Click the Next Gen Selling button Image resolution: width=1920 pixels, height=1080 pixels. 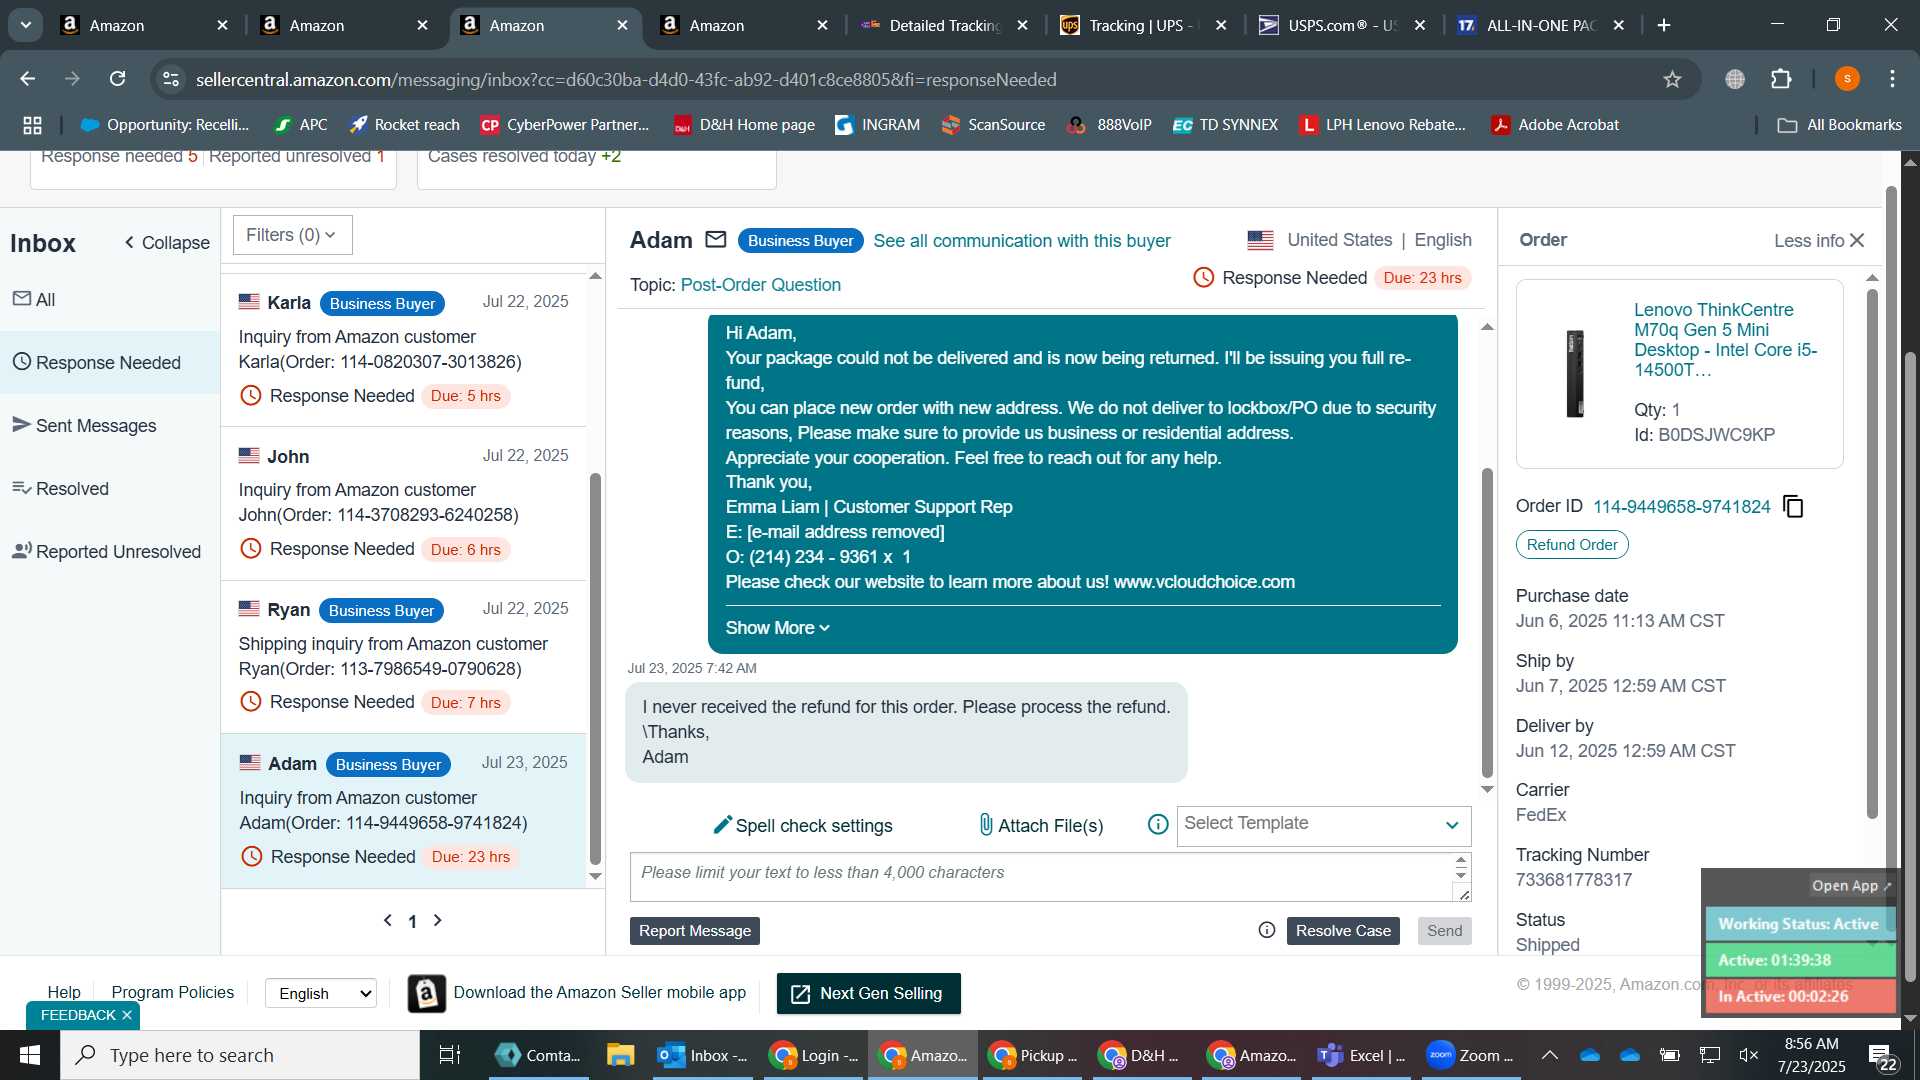click(x=868, y=993)
